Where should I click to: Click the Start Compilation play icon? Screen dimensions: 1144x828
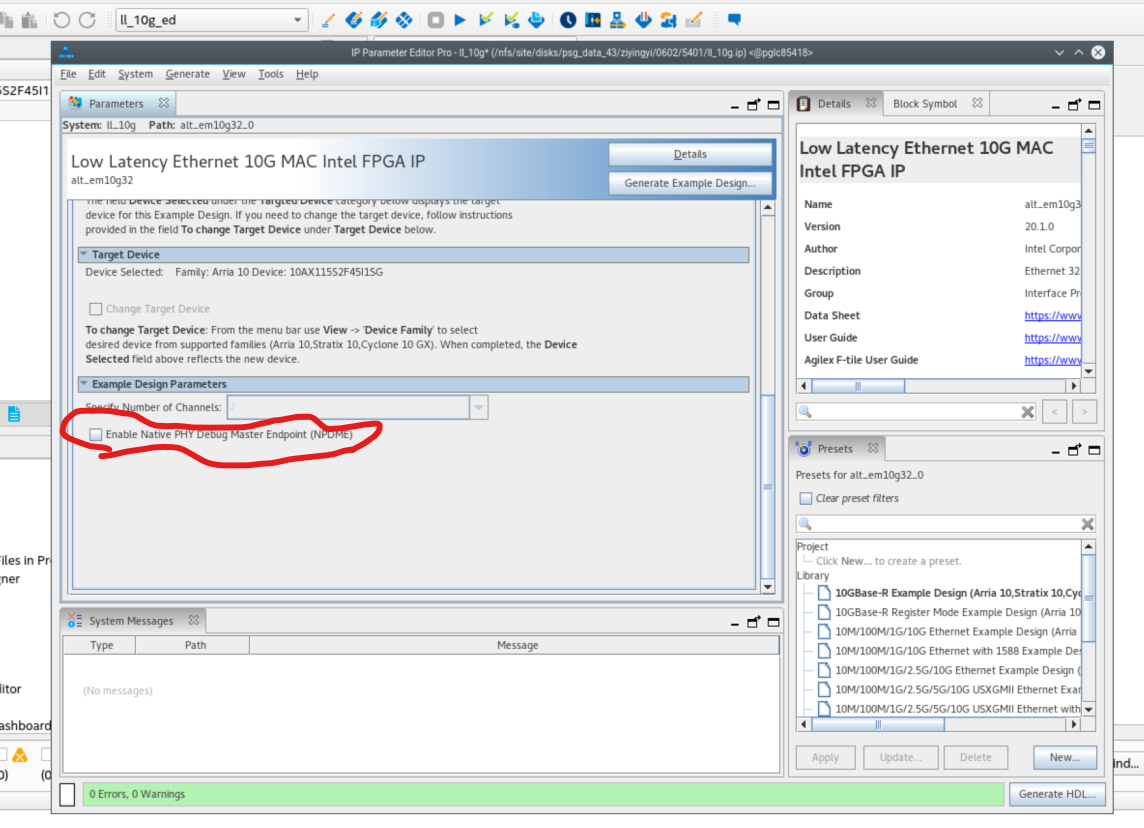pyautogui.click(x=460, y=20)
